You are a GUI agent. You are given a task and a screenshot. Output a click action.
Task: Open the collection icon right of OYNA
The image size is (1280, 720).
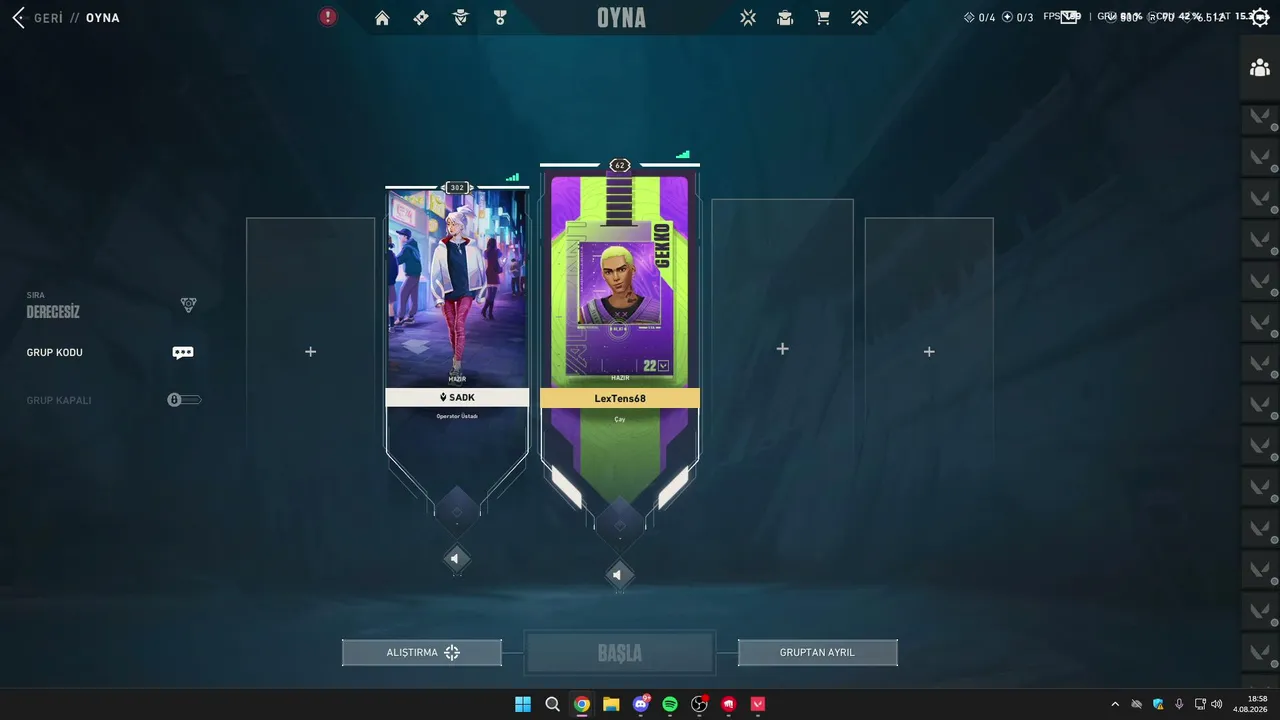(x=785, y=18)
